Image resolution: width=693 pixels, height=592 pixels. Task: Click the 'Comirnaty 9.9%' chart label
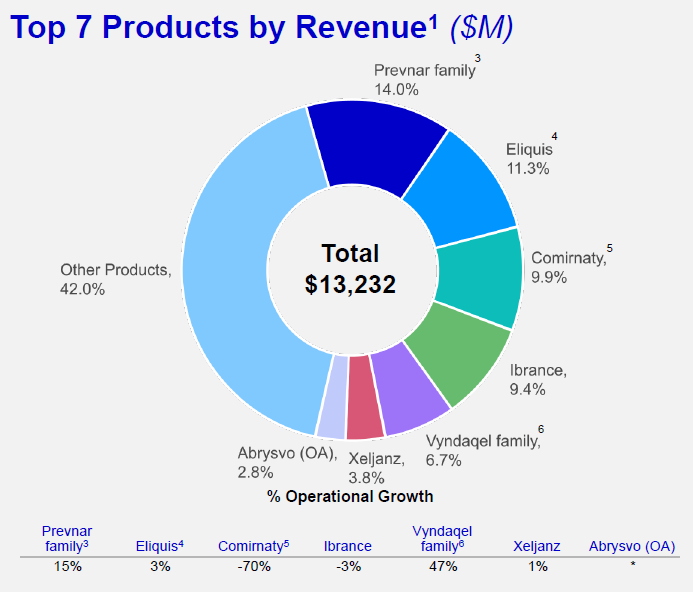coord(571,264)
